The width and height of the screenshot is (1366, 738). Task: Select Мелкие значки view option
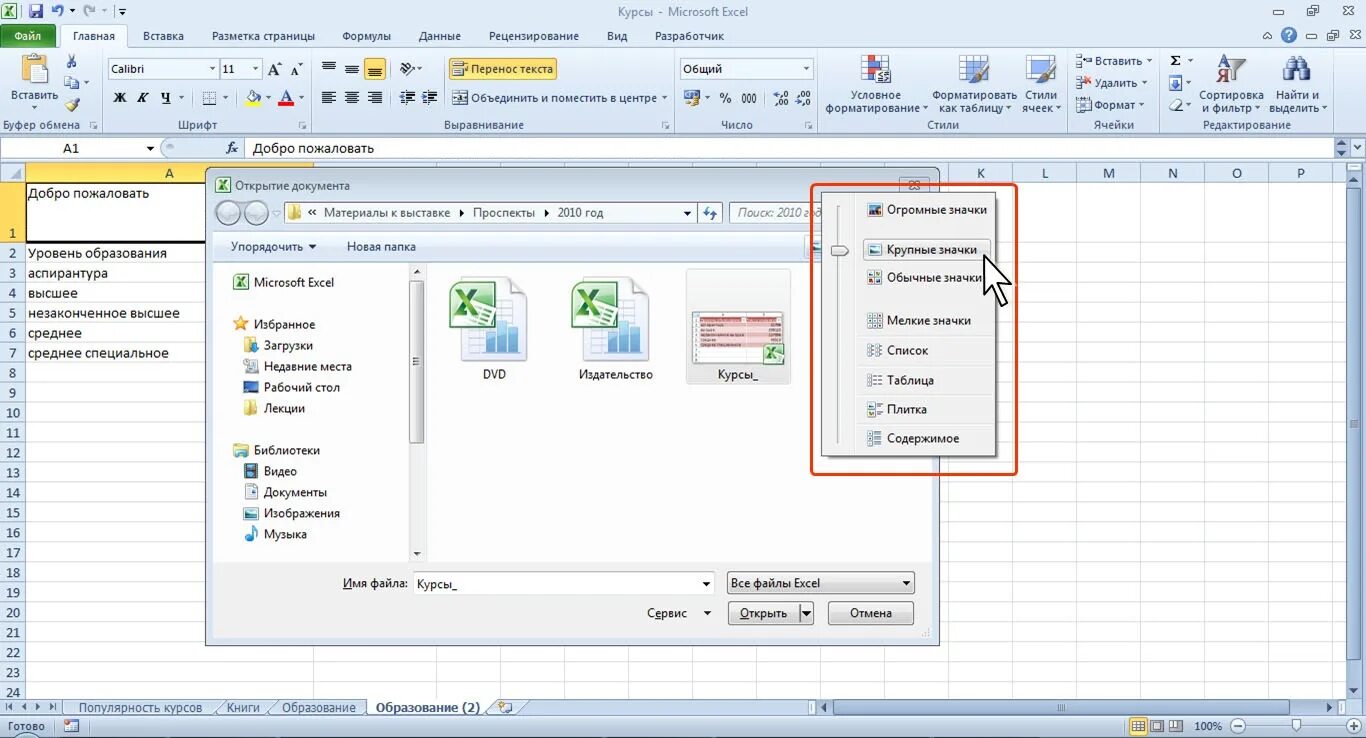(927, 321)
